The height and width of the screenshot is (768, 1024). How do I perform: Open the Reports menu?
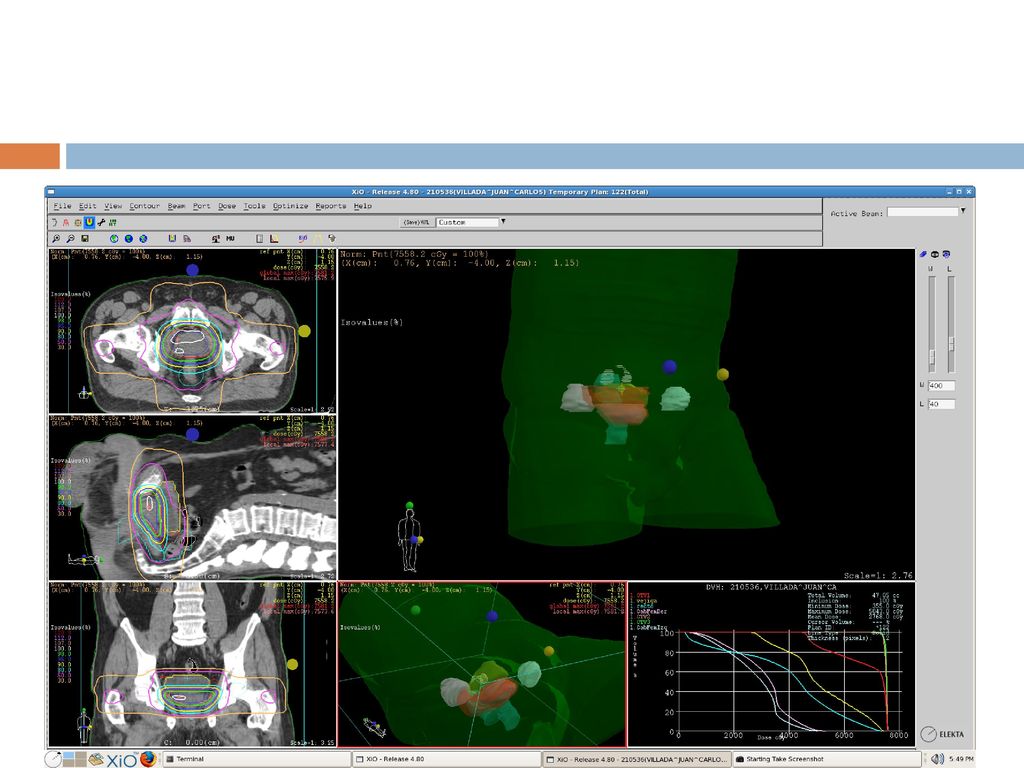coord(331,206)
